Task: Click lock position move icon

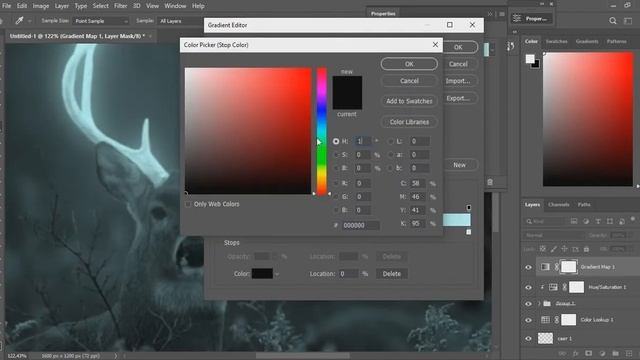Action: (x=564, y=249)
